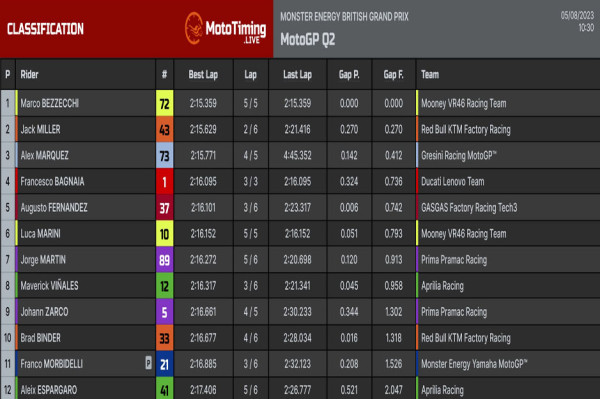The width and height of the screenshot is (600, 399).
Task: Click the green number 41 badge
Action: point(165,389)
